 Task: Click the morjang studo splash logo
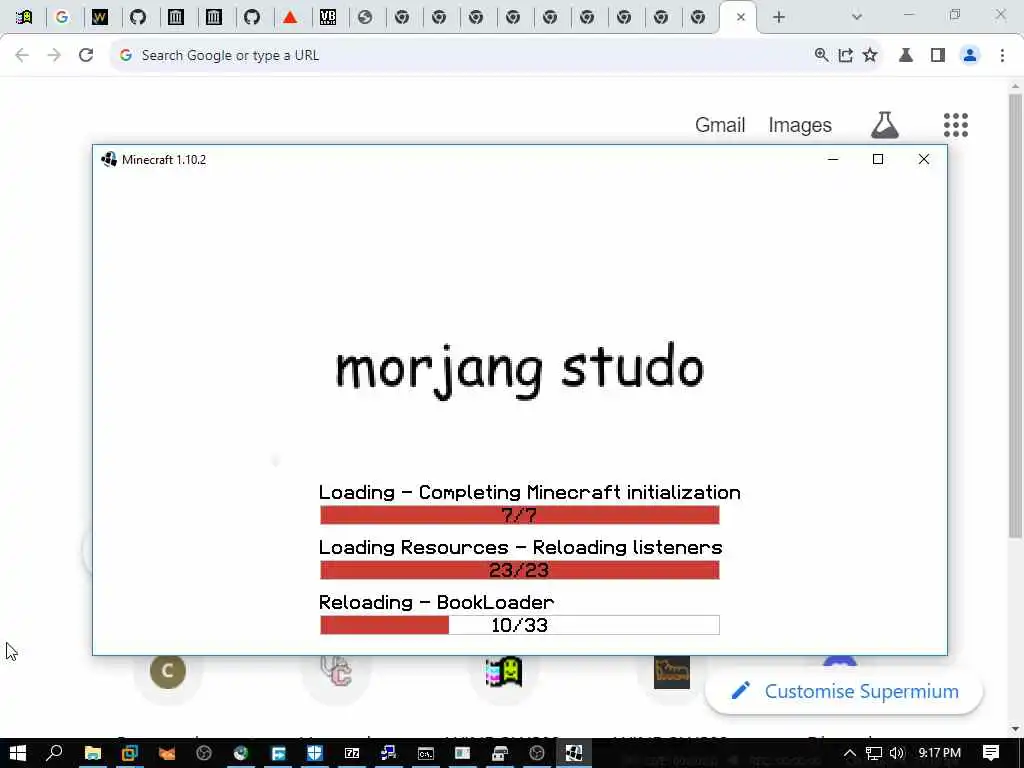point(520,370)
